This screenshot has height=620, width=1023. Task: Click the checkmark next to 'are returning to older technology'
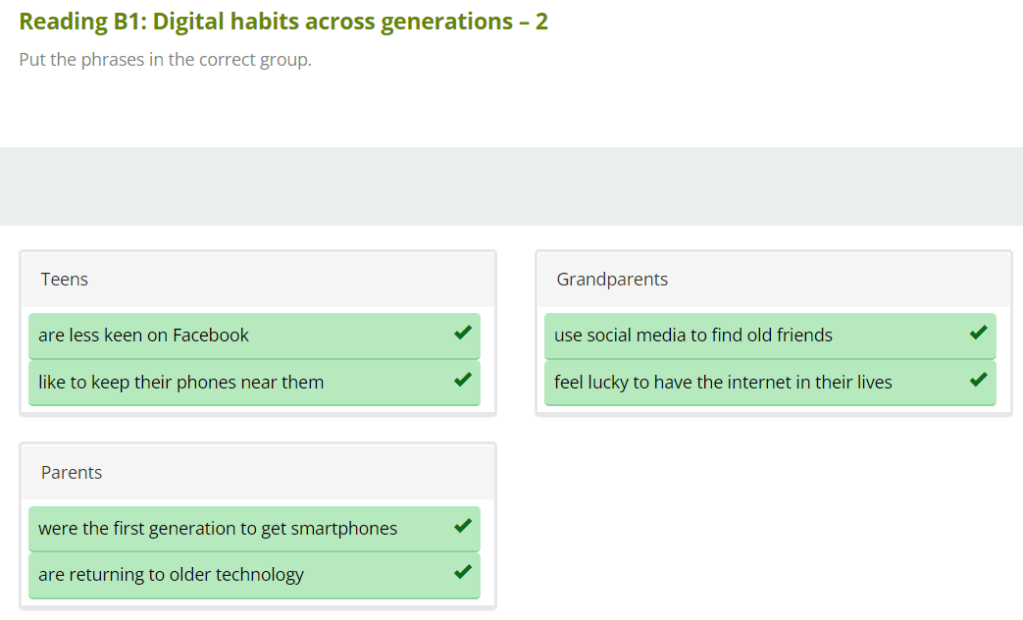pyautogui.click(x=462, y=573)
